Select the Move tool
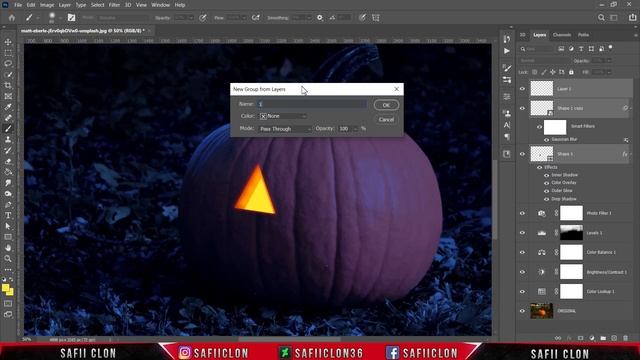The width and height of the screenshot is (640, 360). pyautogui.click(x=8, y=42)
